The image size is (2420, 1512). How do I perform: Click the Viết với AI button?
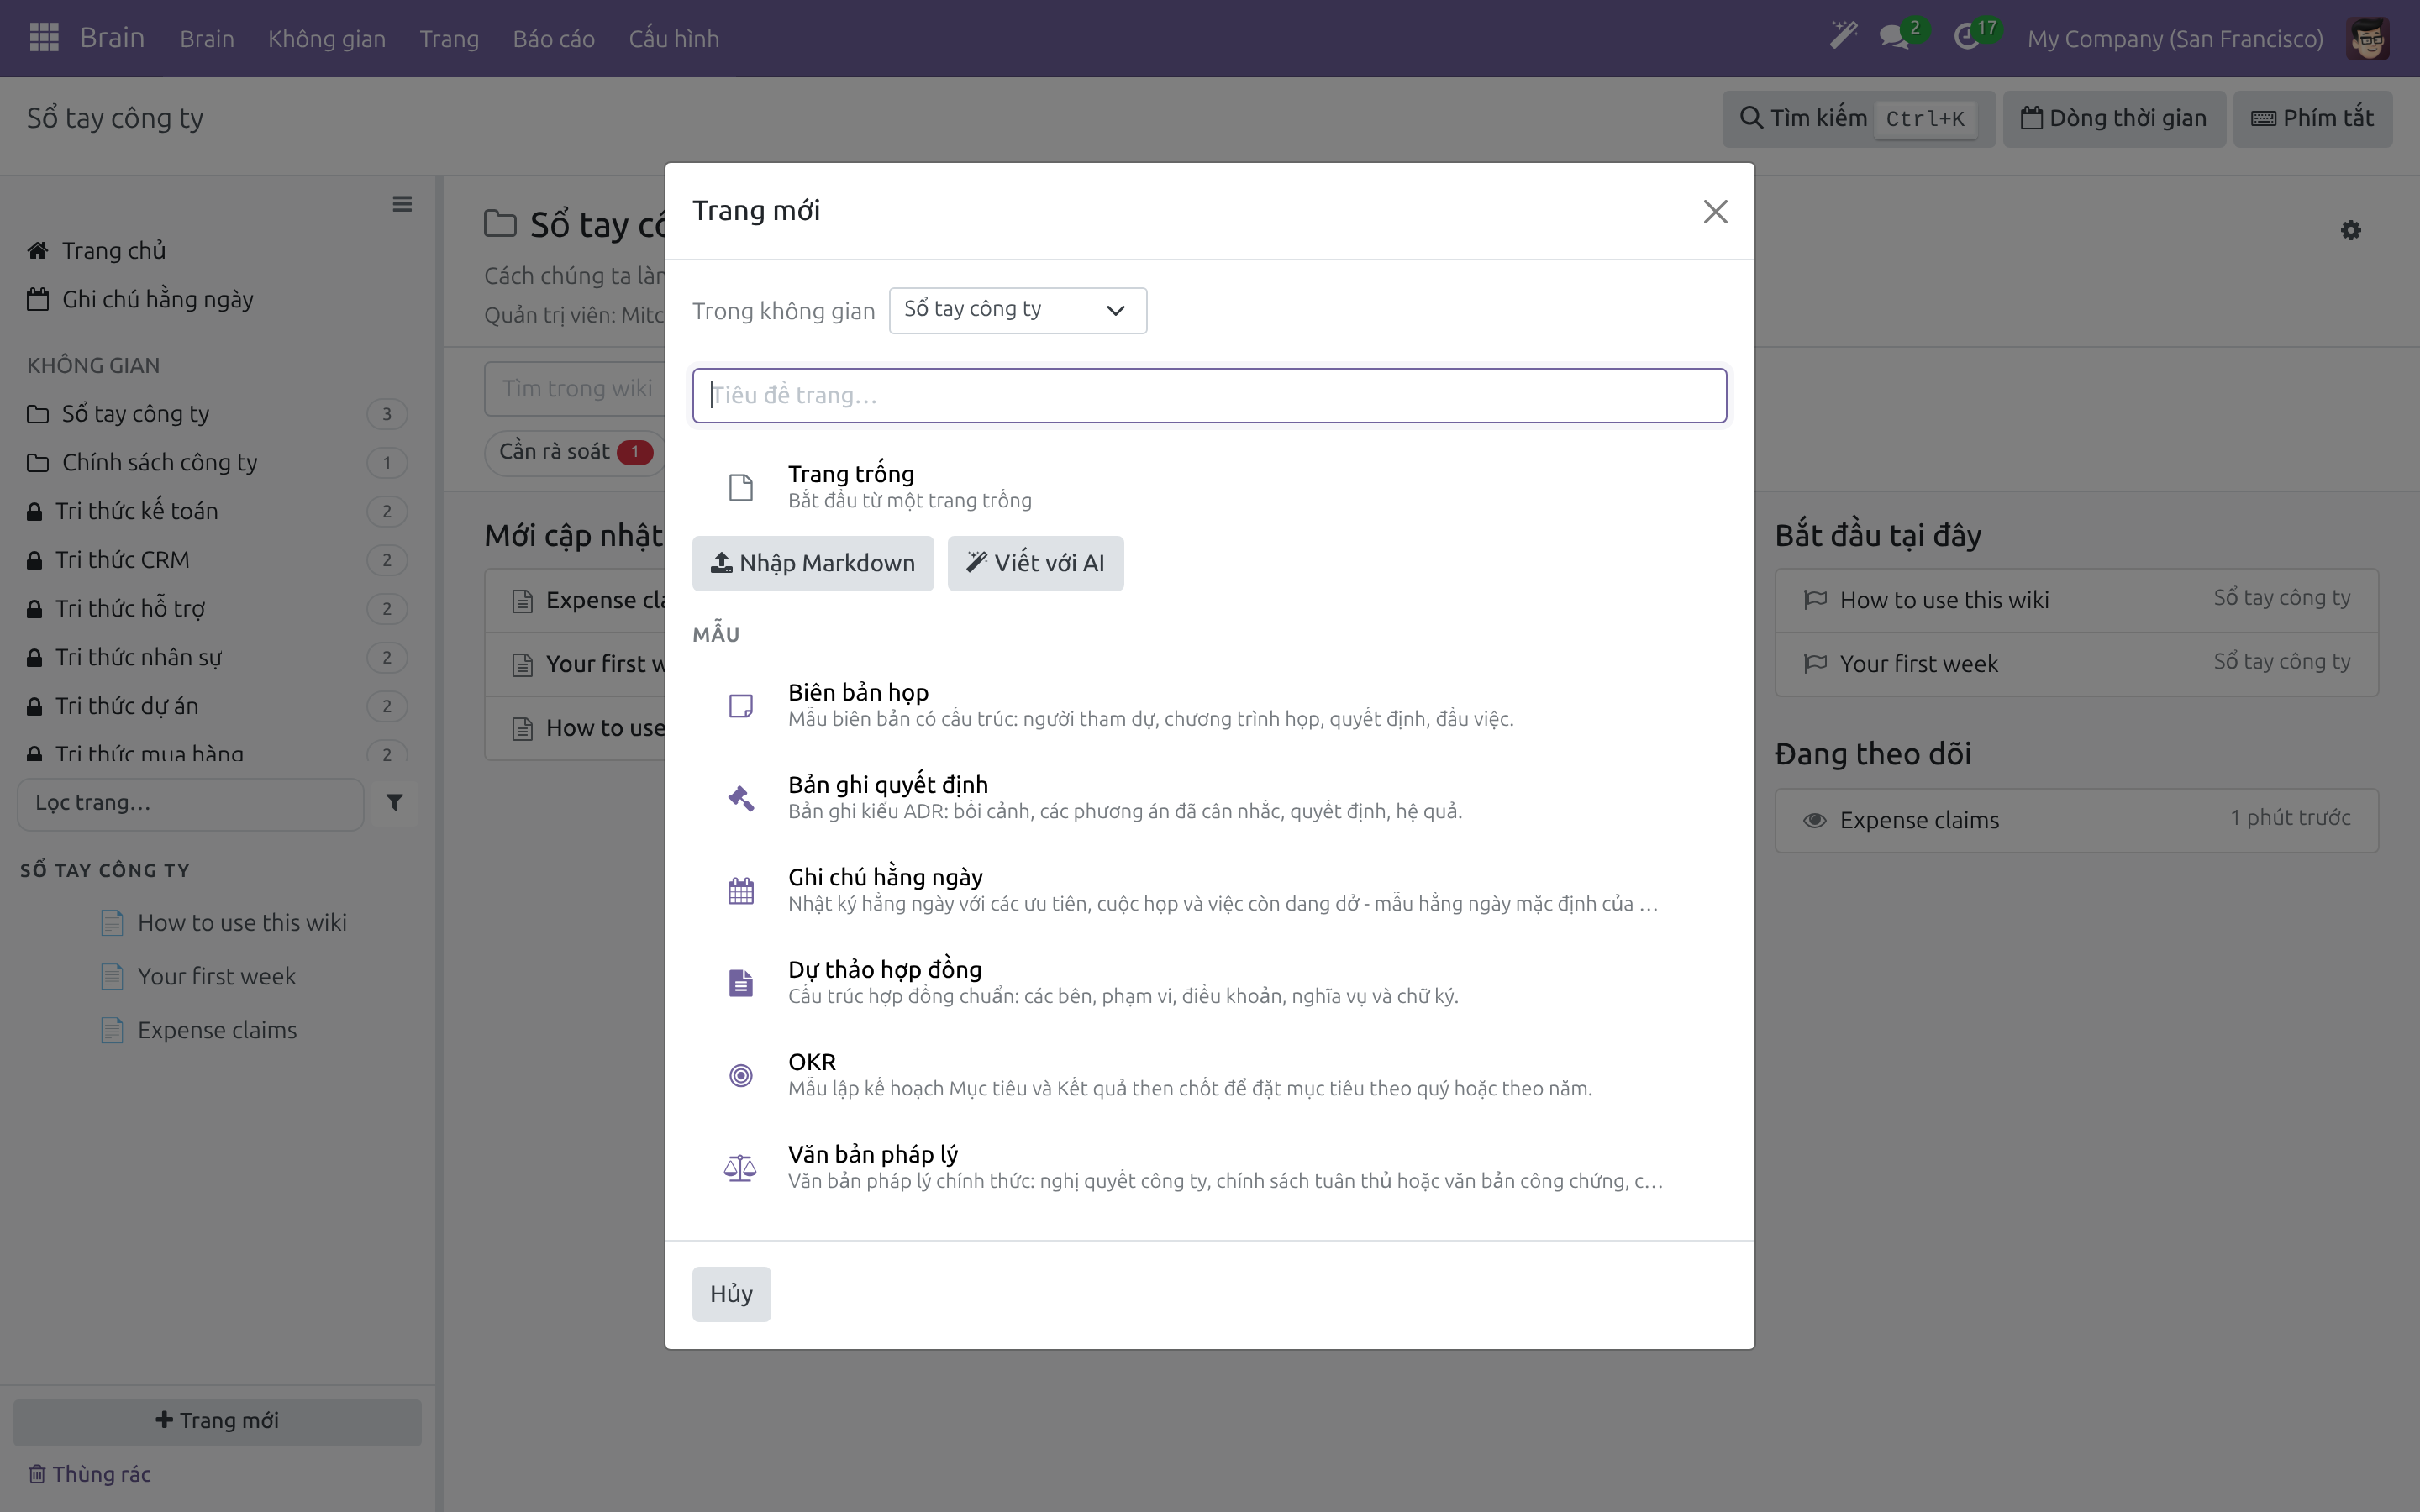[1035, 563]
